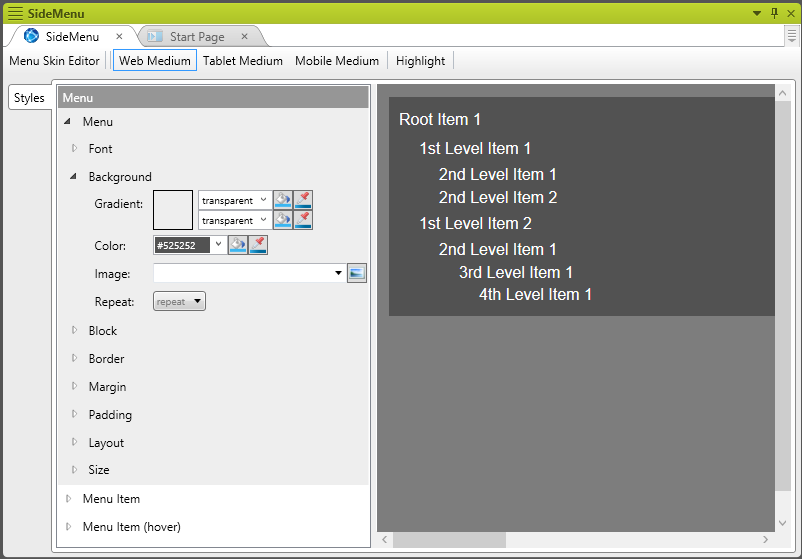The width and height of the screenshot is (802, 559).
Task: Close the SideMenu tab
Action: (119, 36)
